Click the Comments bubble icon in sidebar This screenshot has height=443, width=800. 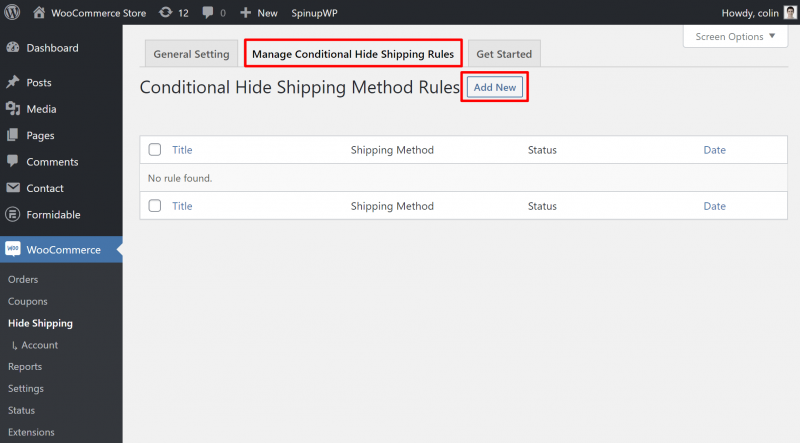pyautogui.click(x=13, y=161)
